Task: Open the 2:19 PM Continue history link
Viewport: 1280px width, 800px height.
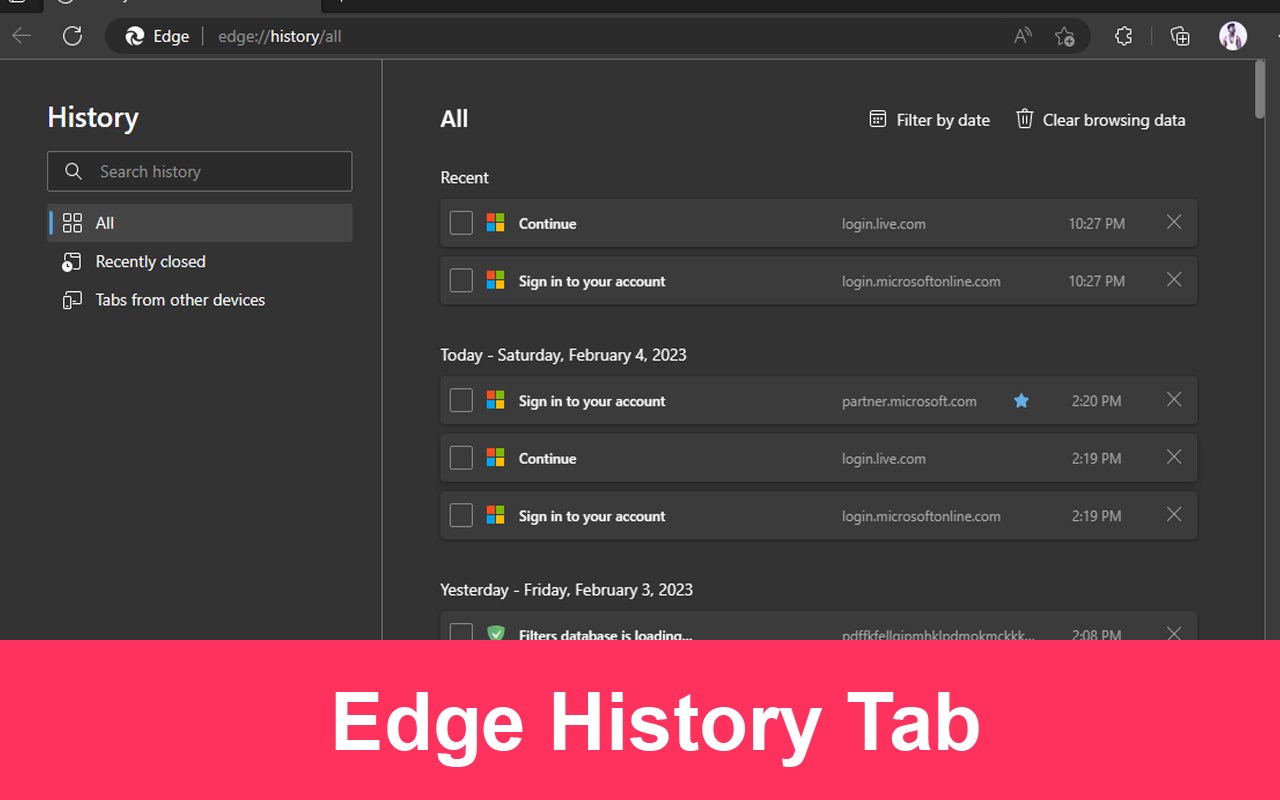Action: point(547,459)
